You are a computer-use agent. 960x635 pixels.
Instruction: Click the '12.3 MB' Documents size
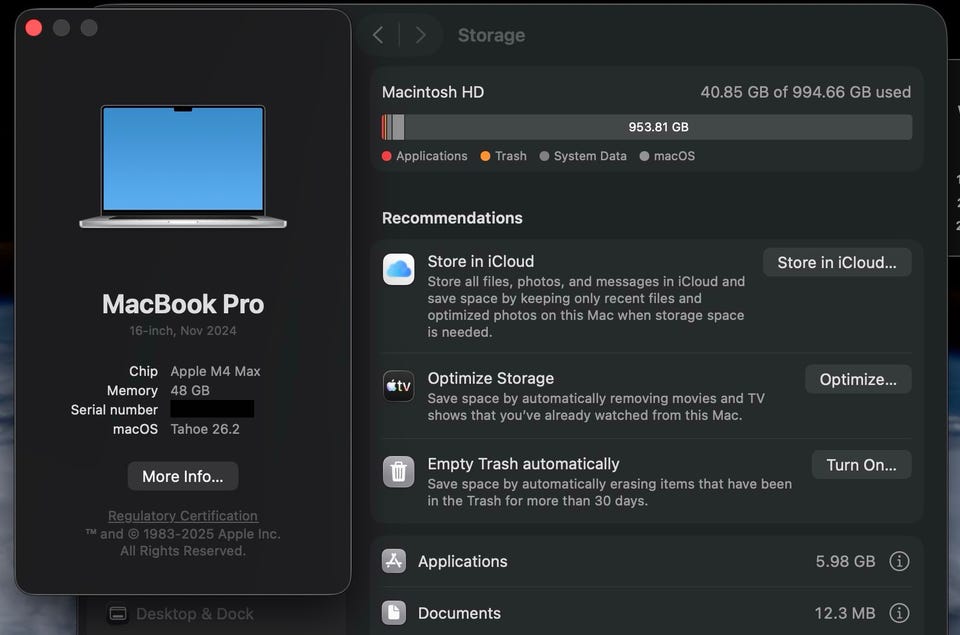click(x=844, y=613)
